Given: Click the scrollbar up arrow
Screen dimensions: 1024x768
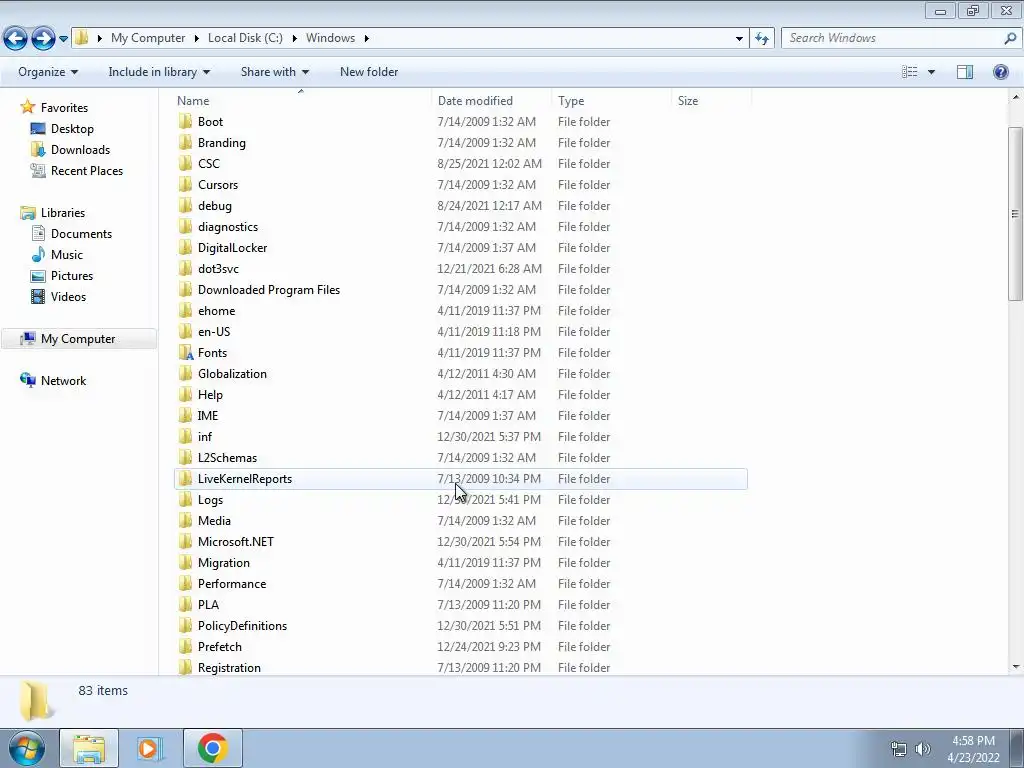Looking at the screenshot, I should pos(1015,97).
